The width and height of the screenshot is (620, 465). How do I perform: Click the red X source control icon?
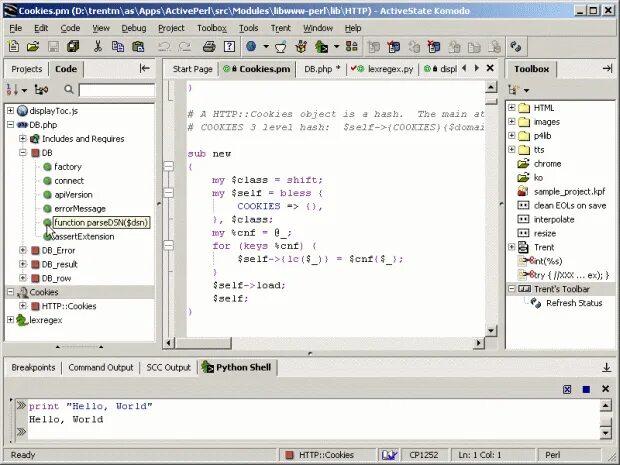tap(434, 47)
